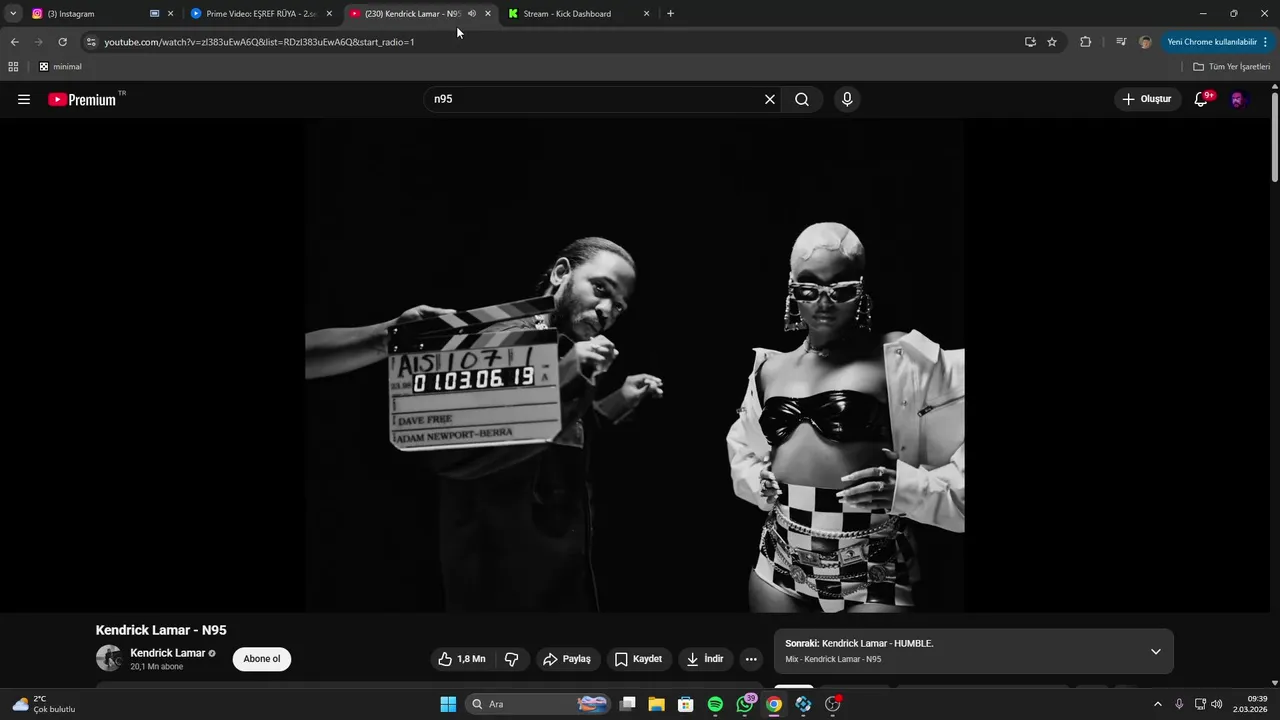Open Spotify from the taskbar
1280x720 pixels.
coord(715,704)
